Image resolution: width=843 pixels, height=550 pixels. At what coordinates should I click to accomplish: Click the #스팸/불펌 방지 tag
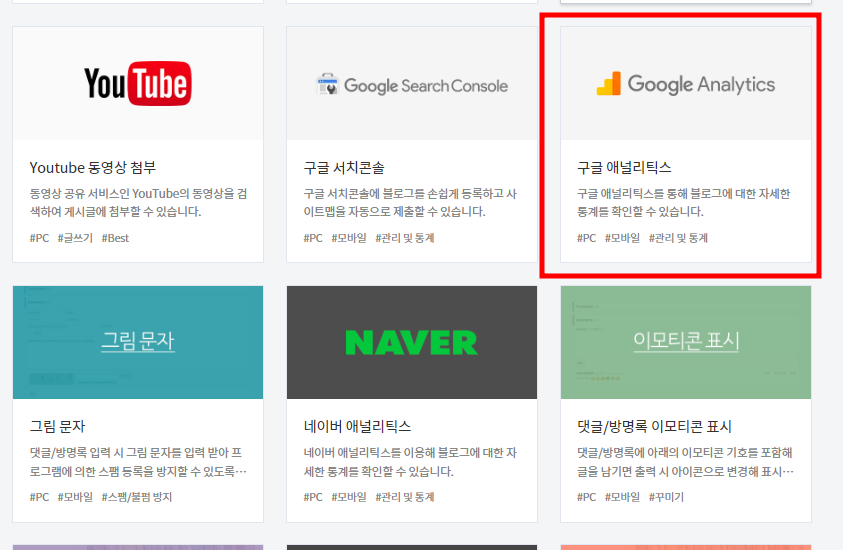coord(137,497)
